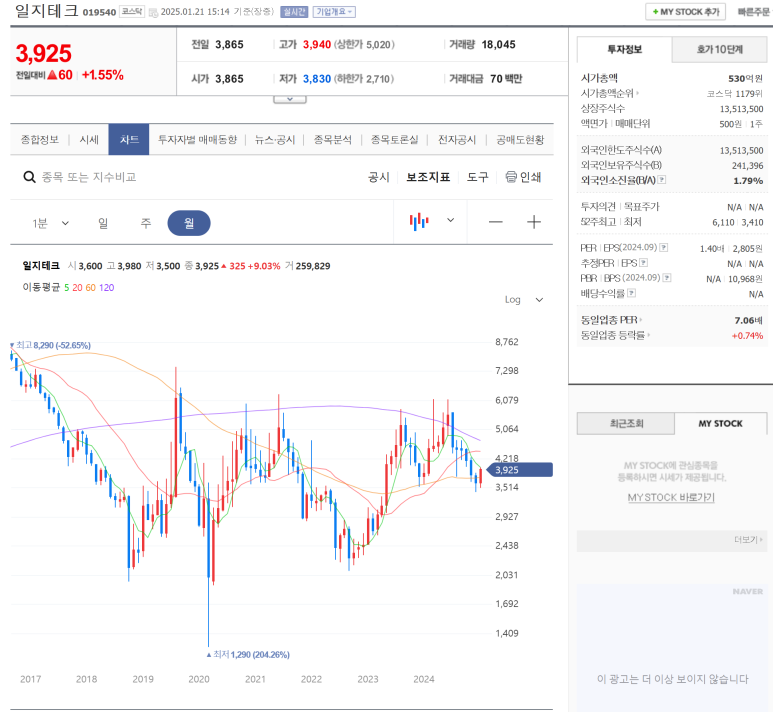The width and height of the screenshot is (773, 712).
Task: Click the 종목 또는 지수비교 search field
Action: 89,177
